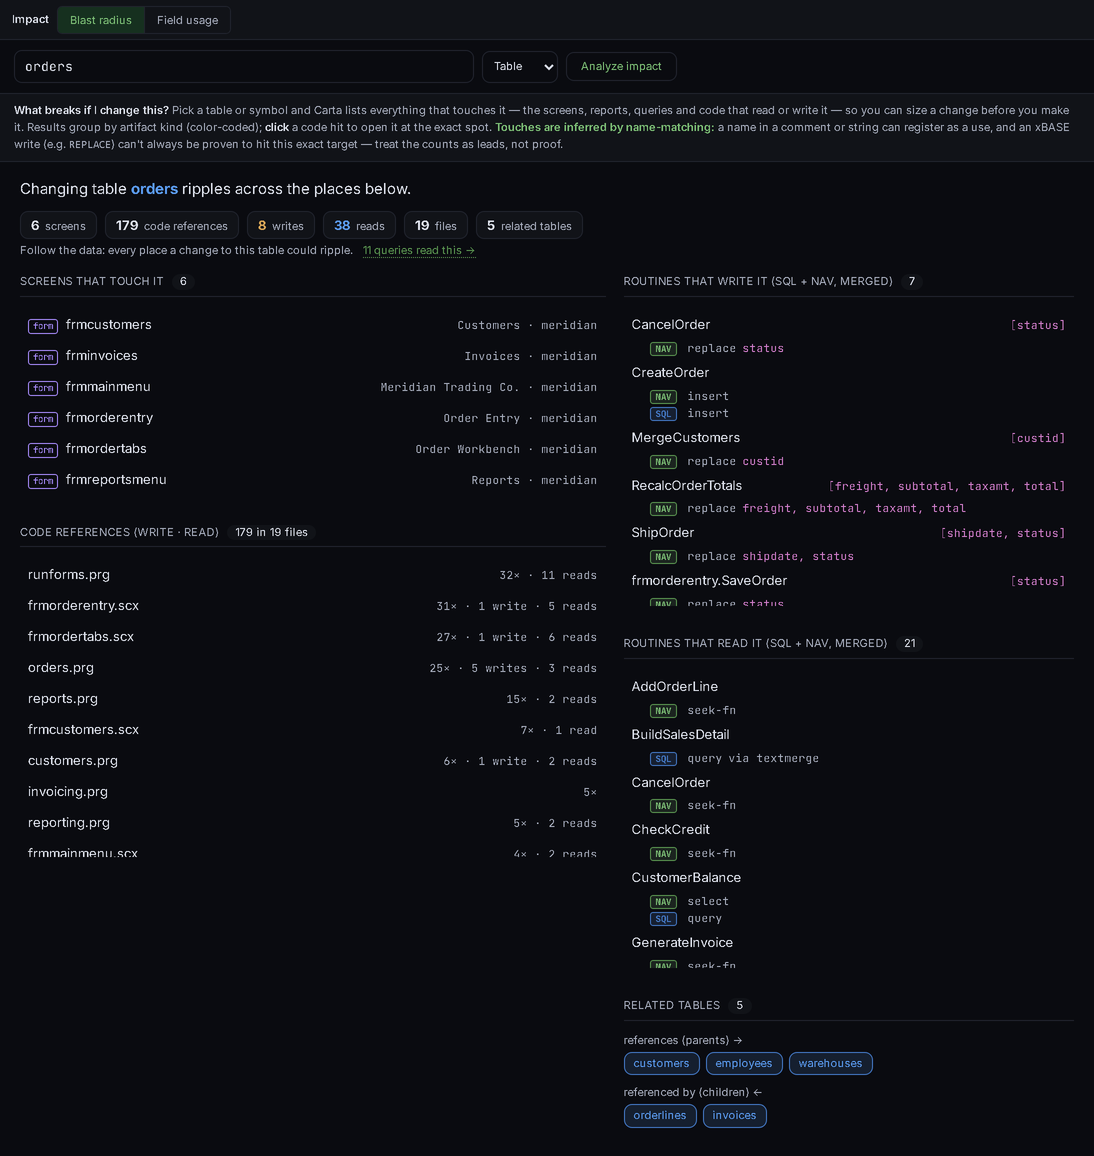
Task: Open the AddOrderLine read routine
Action: pos(675,686)
